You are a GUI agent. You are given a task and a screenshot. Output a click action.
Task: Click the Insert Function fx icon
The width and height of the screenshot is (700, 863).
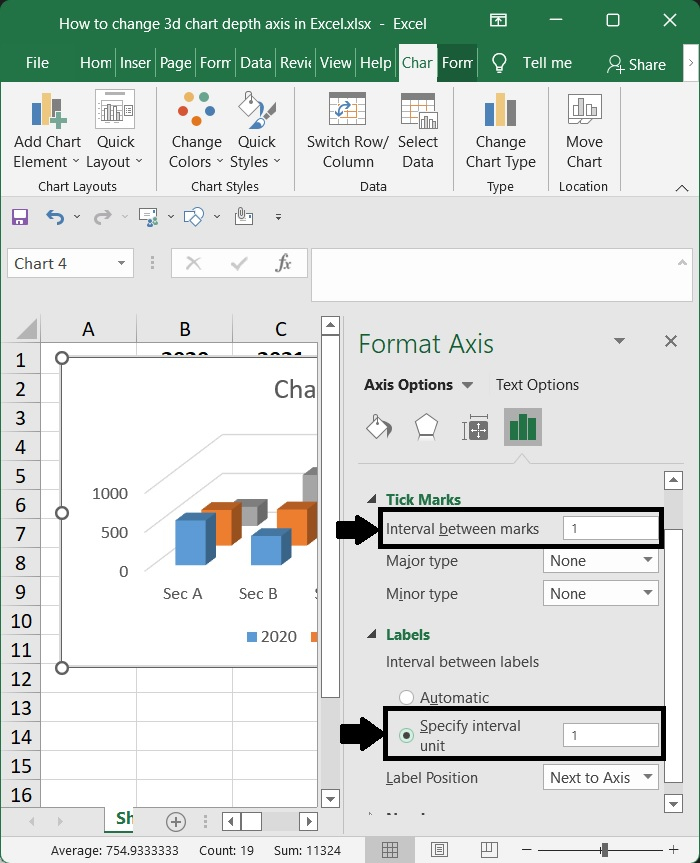point(283,263)
